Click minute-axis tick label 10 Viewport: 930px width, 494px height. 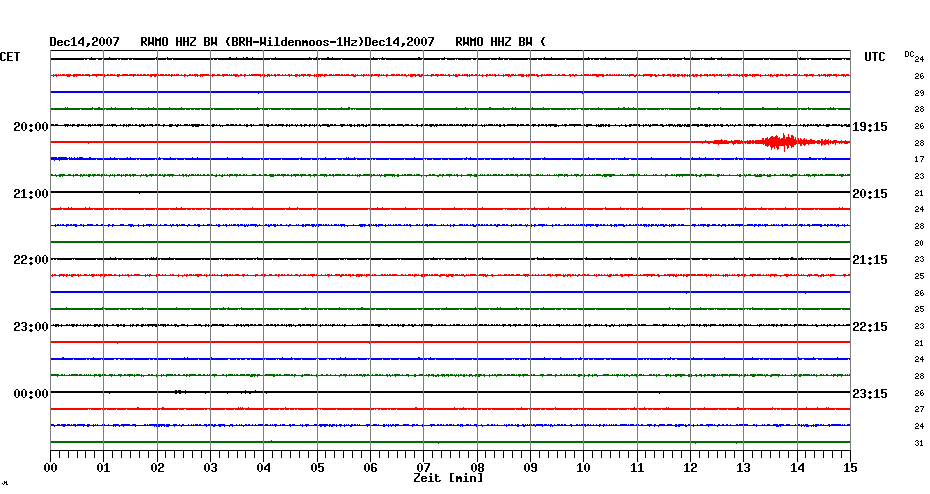coord(584,468)
